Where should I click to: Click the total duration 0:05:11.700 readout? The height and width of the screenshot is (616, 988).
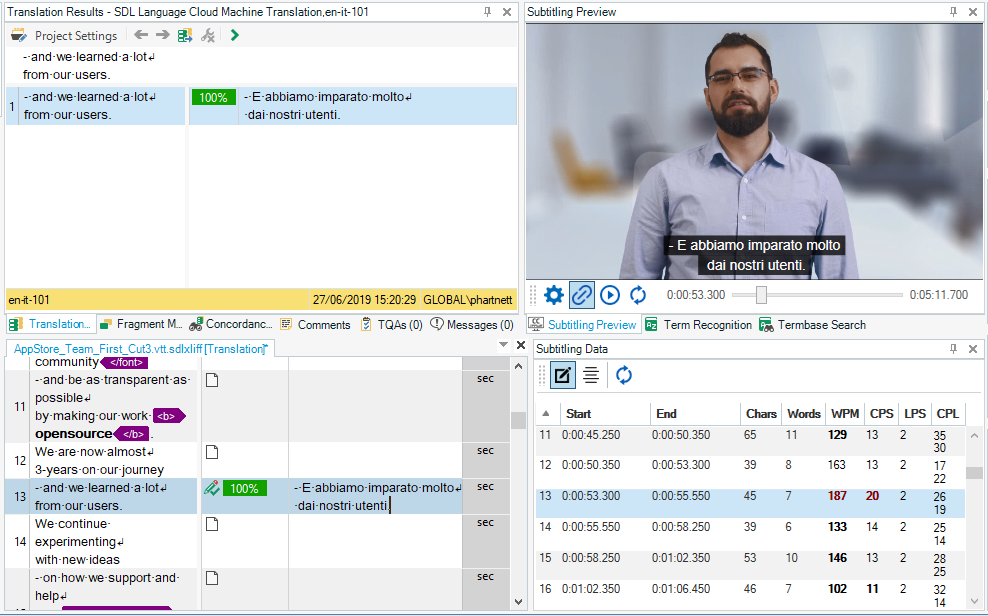point(938,295)
